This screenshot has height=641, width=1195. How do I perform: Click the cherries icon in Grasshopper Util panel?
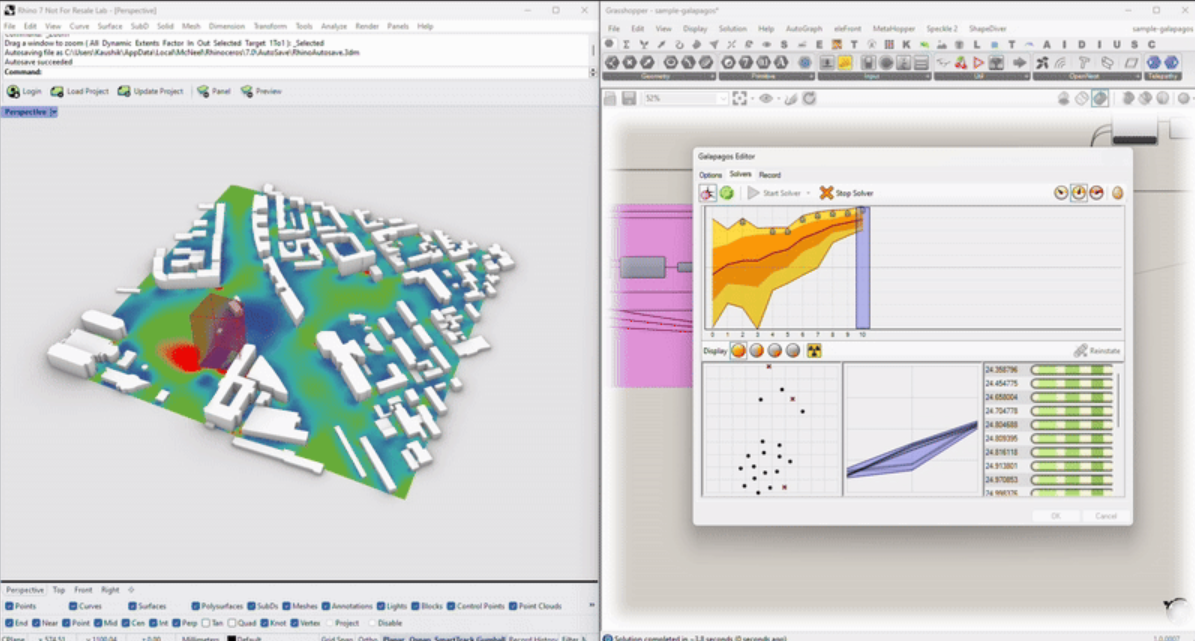(x=961, y=62)
